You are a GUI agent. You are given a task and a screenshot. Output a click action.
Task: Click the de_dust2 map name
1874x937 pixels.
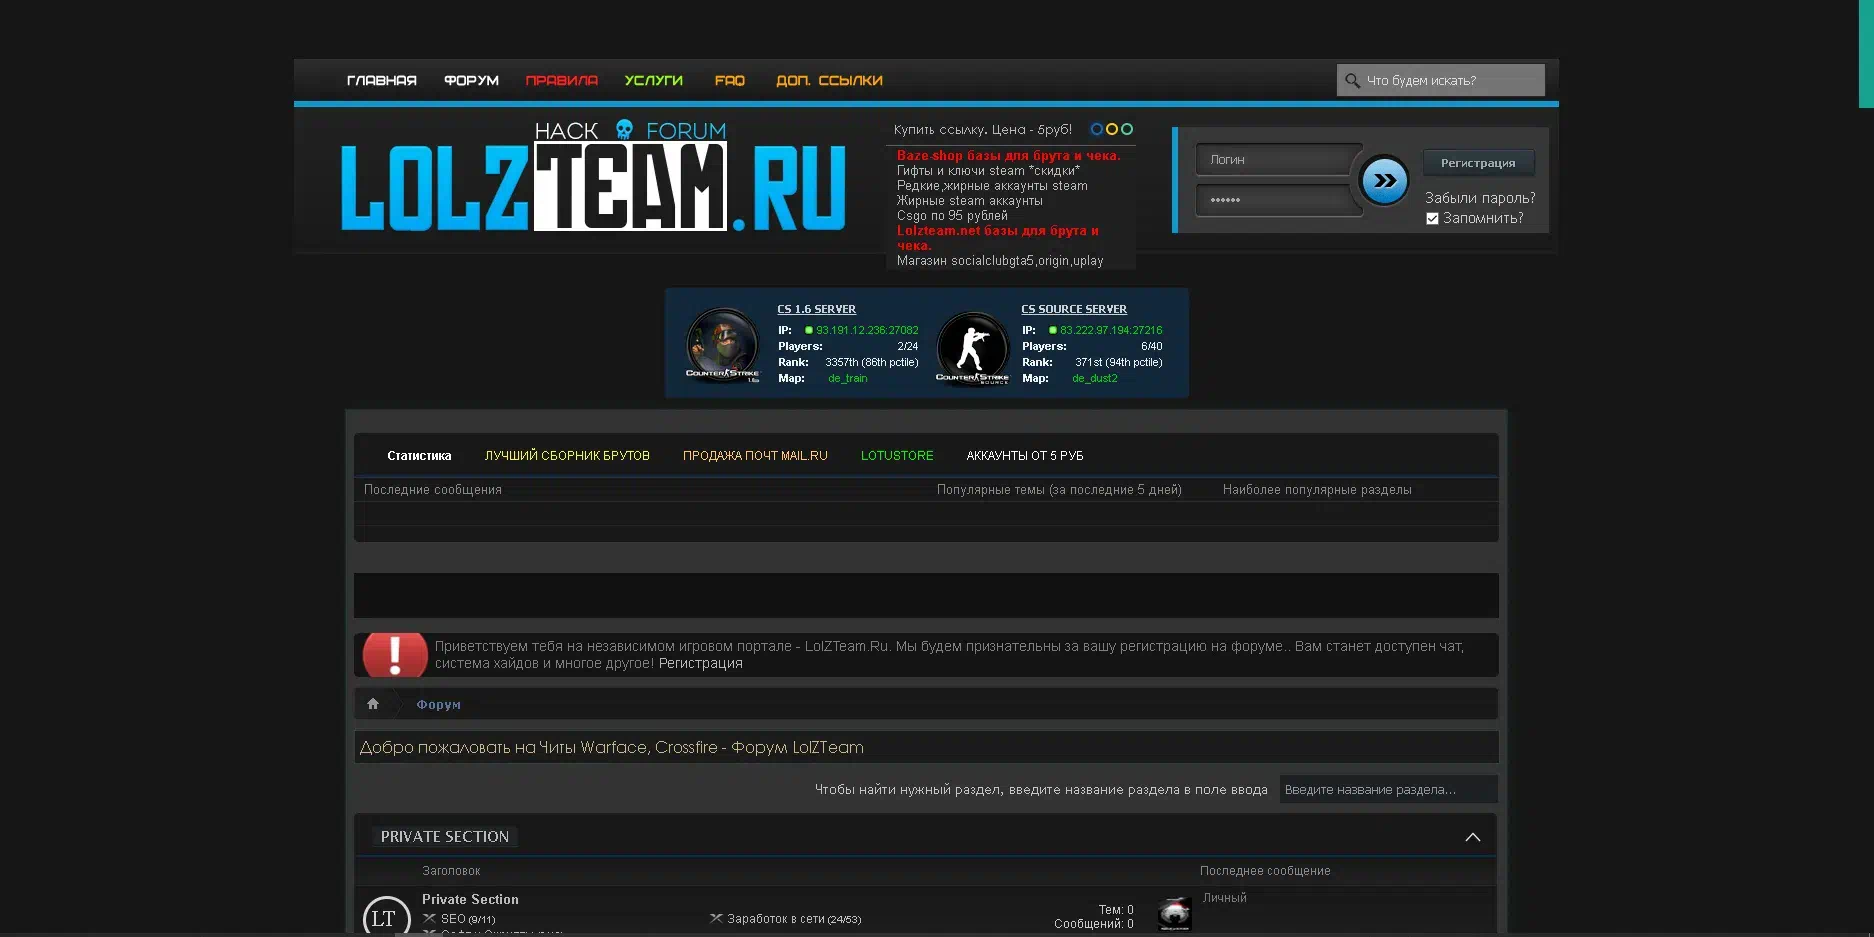pyautogui.click(x=1094, y=378)
